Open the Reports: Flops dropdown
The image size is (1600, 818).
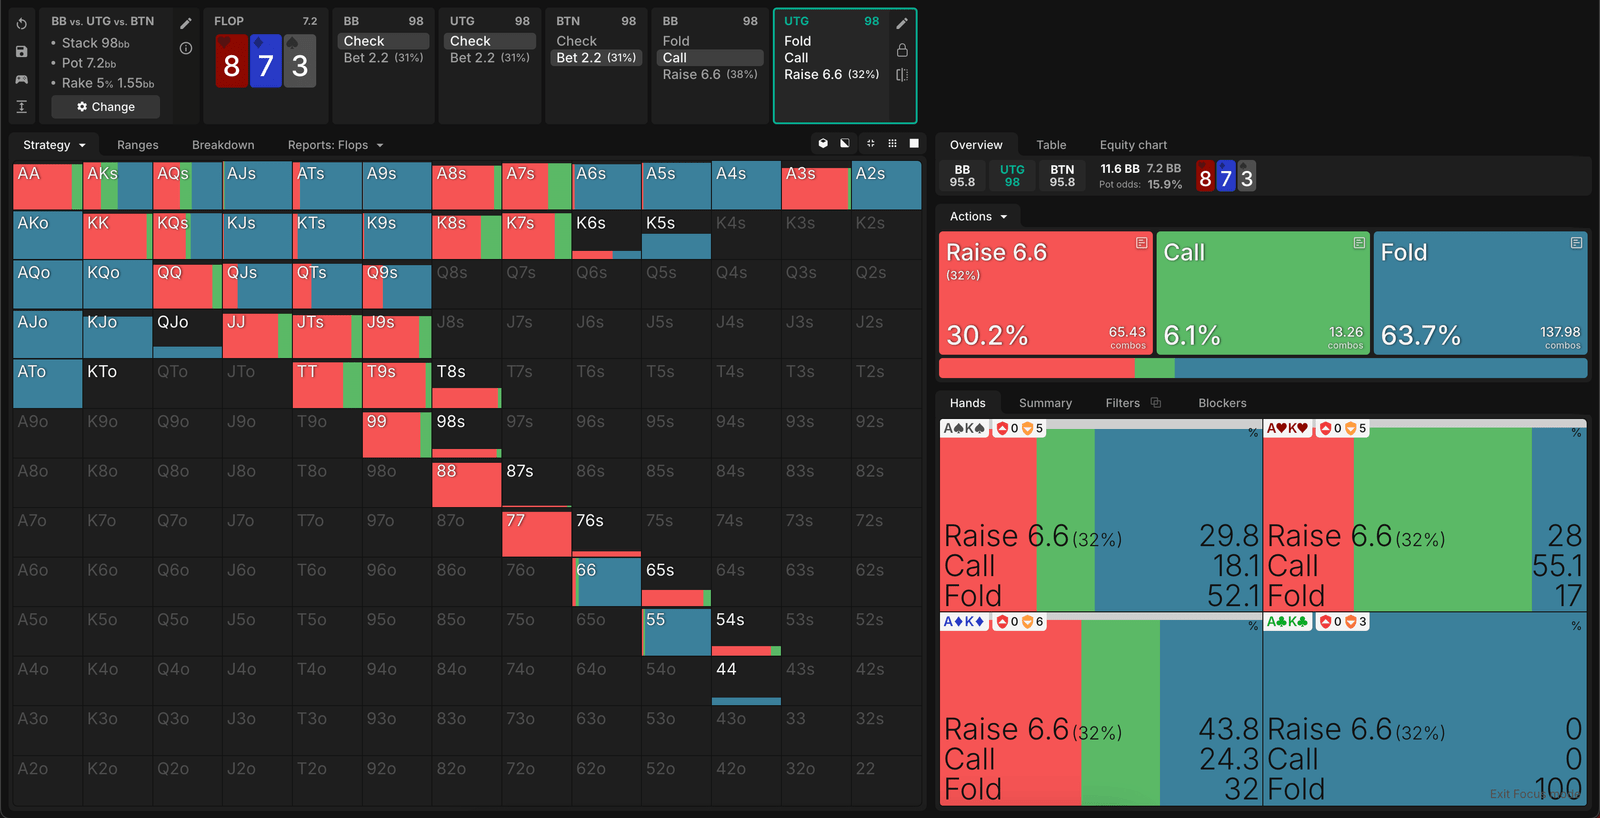[335, 145]
